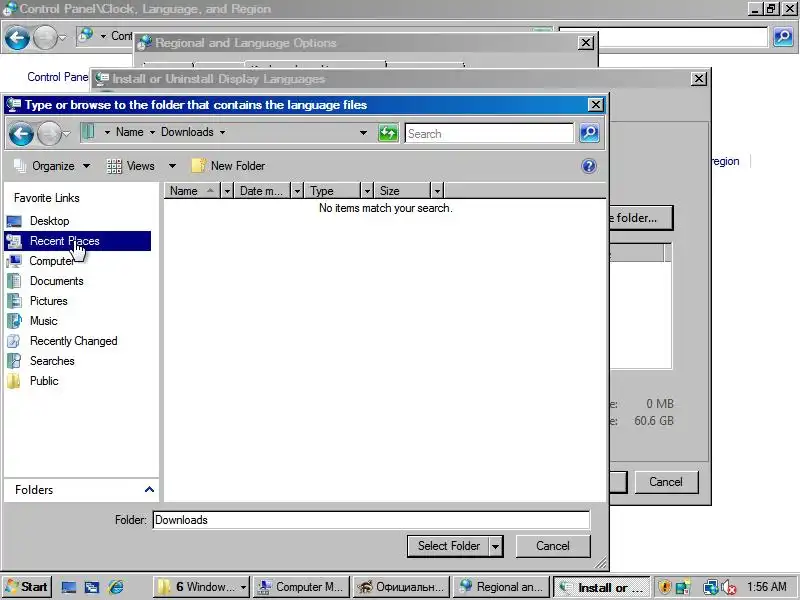Viewport: 800px width, 600px height.
Task: Click the New Folder toolbar button
Action: point(228,166)
